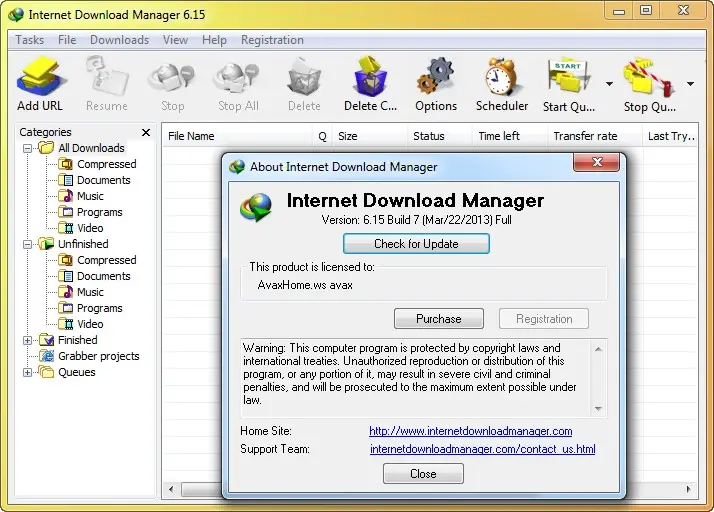
Task: Sort by the Q column header
Action: point(322,136)
